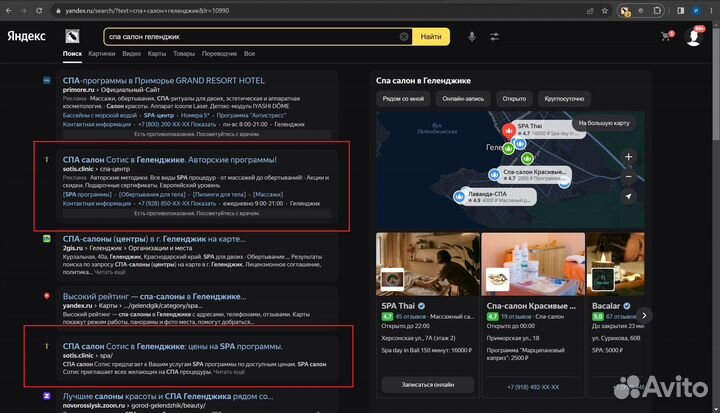Screen dimensions: 720x413
Task: Zoom in on the map
Action: [x=628, y=157]
